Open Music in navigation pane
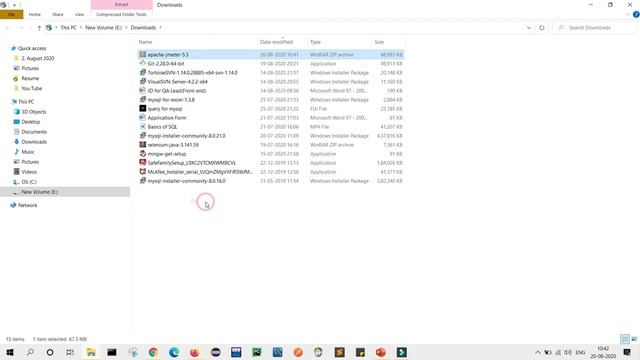 pos(28,152)
